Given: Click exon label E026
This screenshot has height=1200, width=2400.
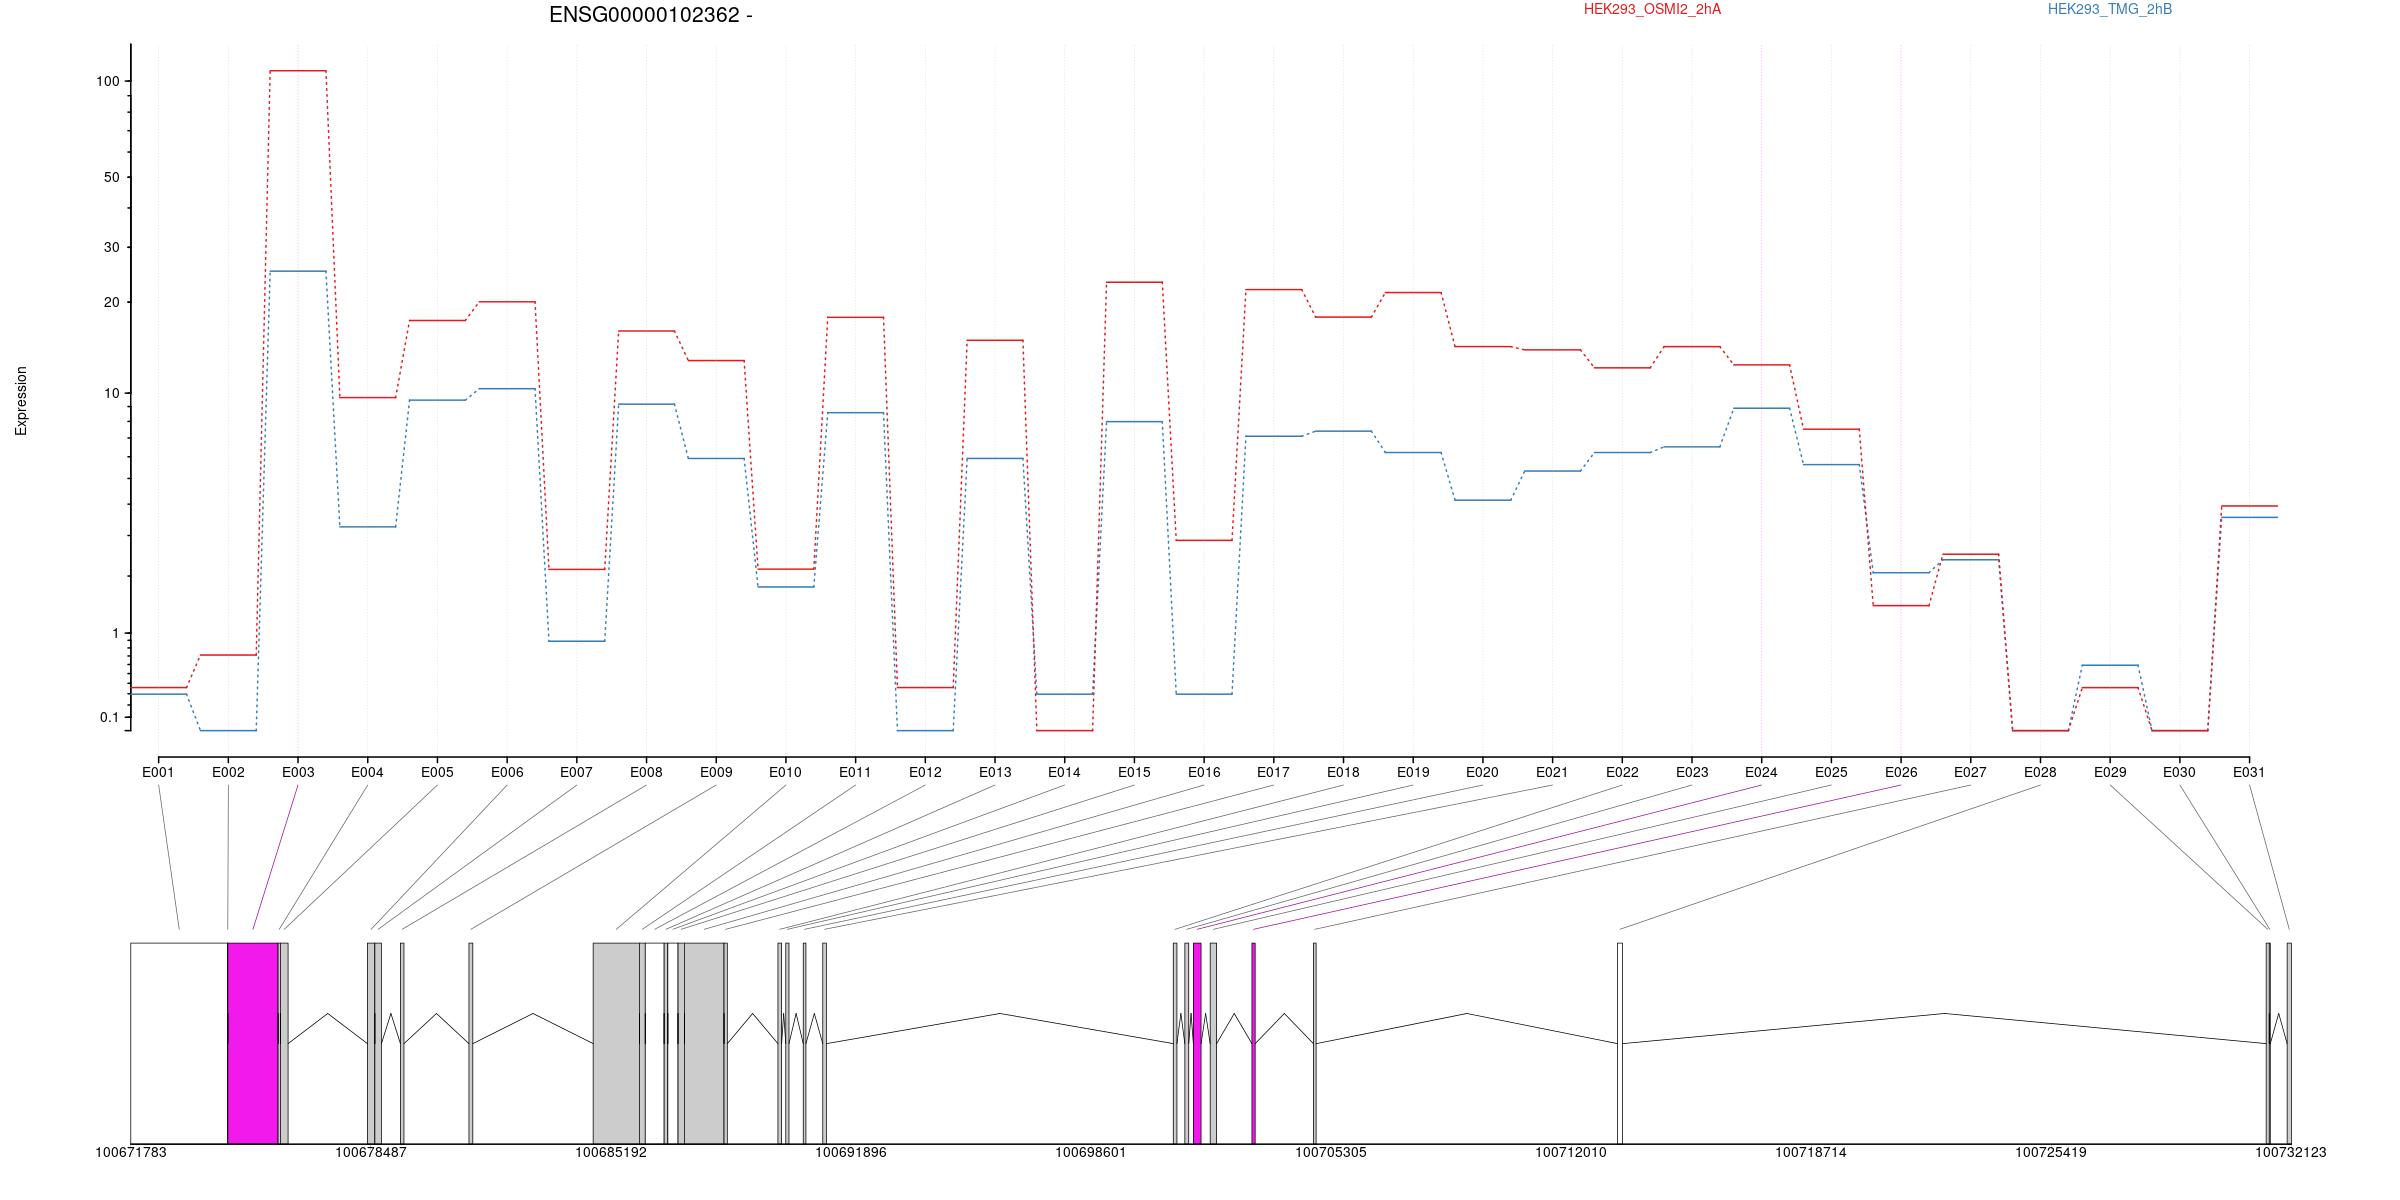Looking at the screenshot, I should pyautogui.click(x=1901, y=773).
